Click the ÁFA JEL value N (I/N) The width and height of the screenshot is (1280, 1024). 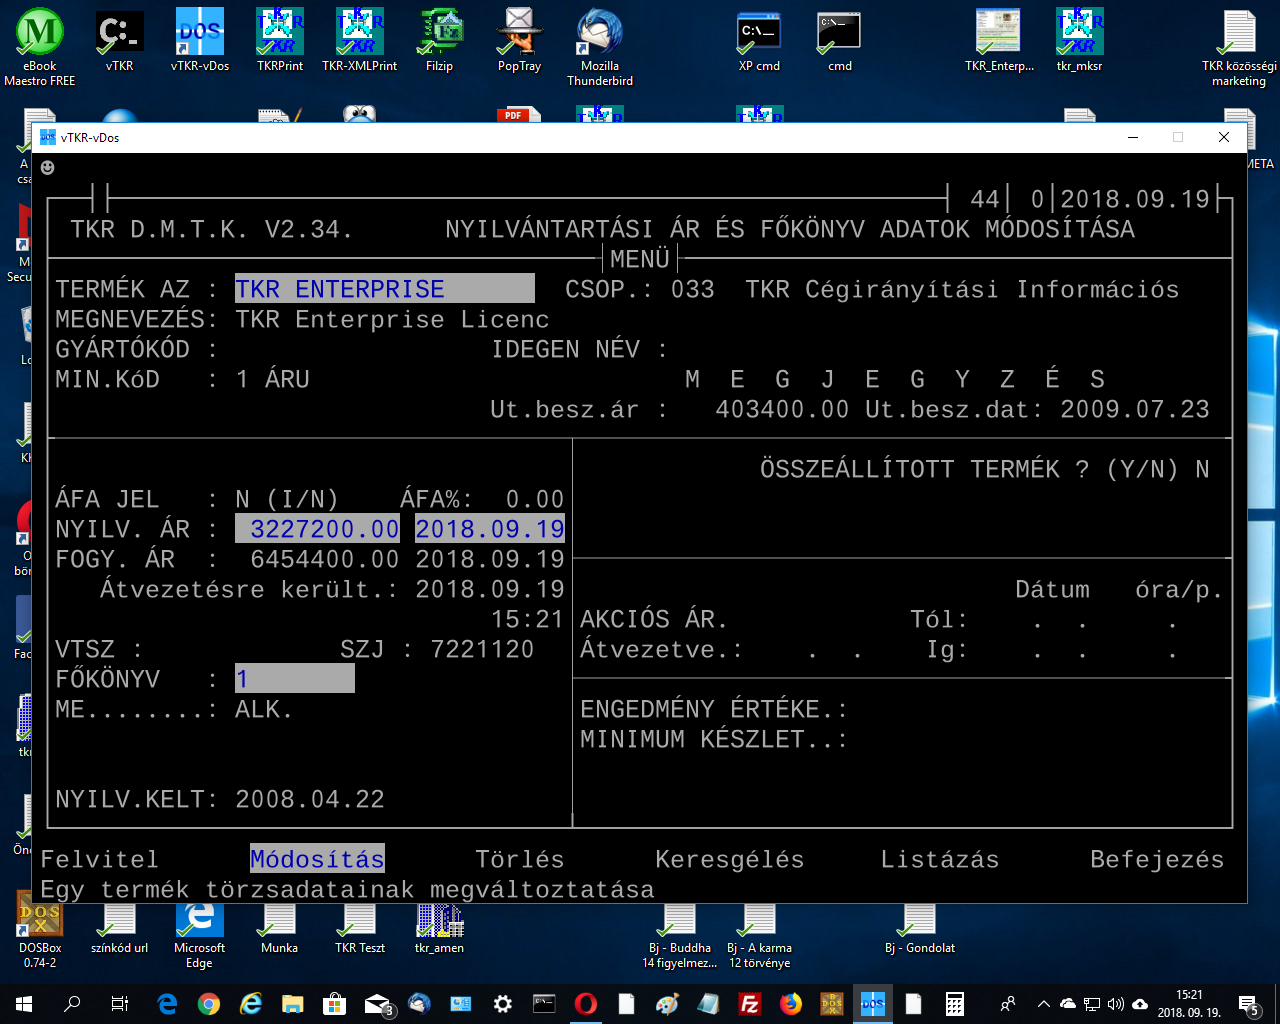287,499
